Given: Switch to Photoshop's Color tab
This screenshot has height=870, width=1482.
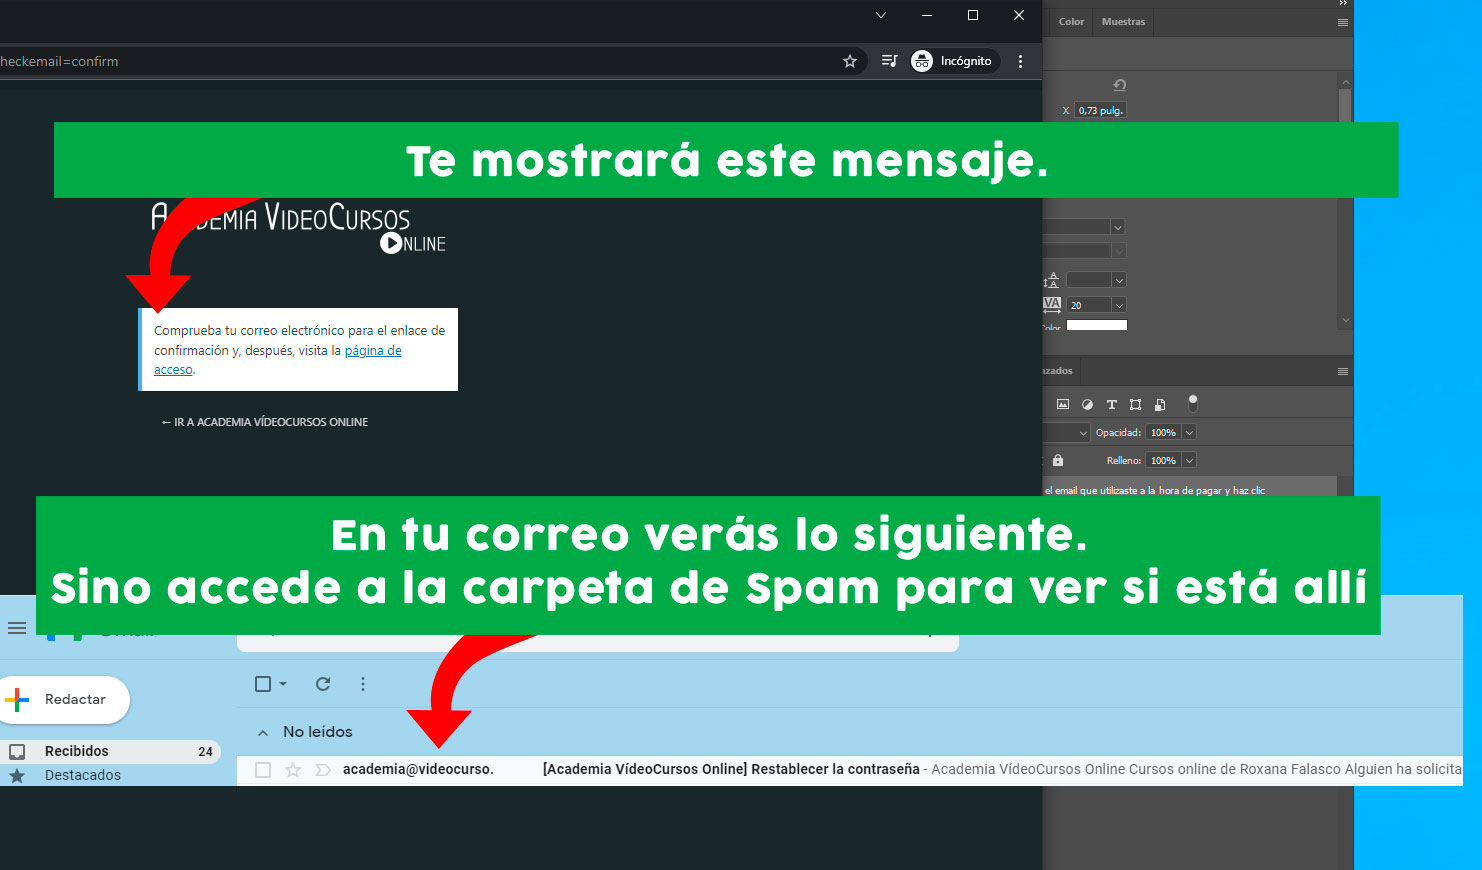Looking at the screenshot, I should pos(1072,22).
